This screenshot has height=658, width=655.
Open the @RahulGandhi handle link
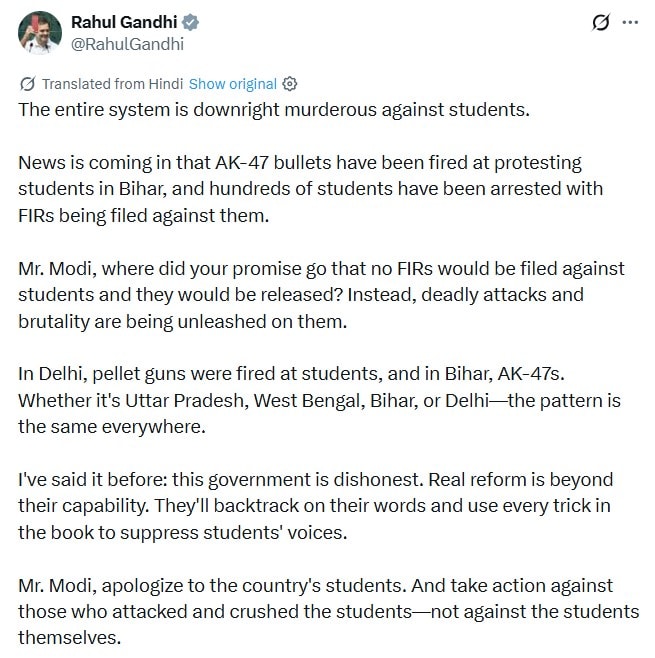coord(128,44)
